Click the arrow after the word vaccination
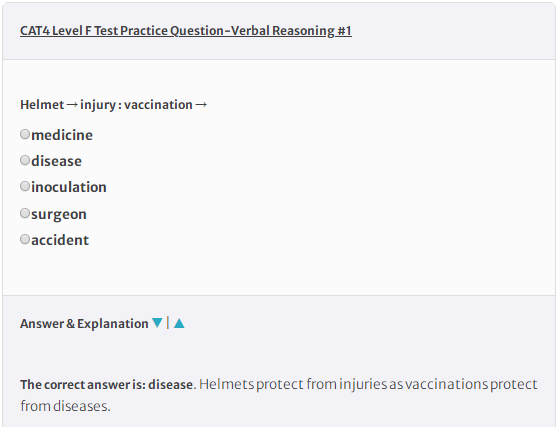 pos(201,105)
